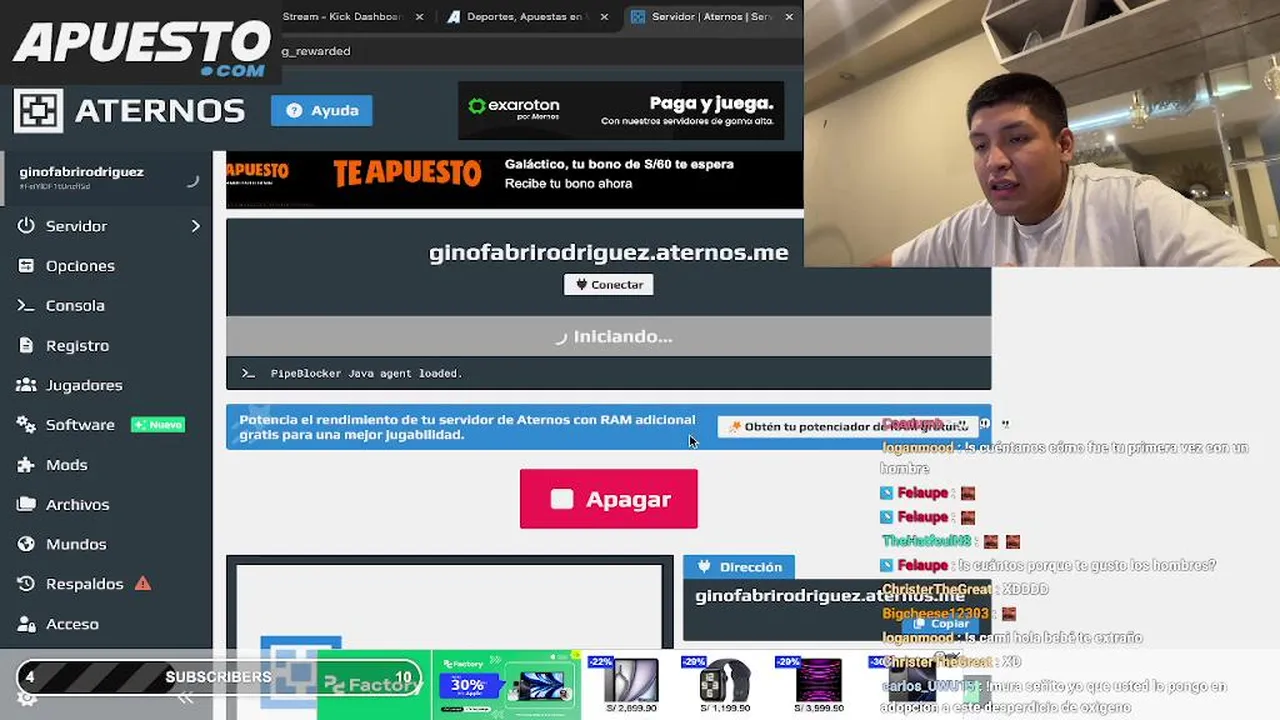Open Acceso in the sidebar
This screenshot has width=1280, height=720.
[x=72, y=624]
